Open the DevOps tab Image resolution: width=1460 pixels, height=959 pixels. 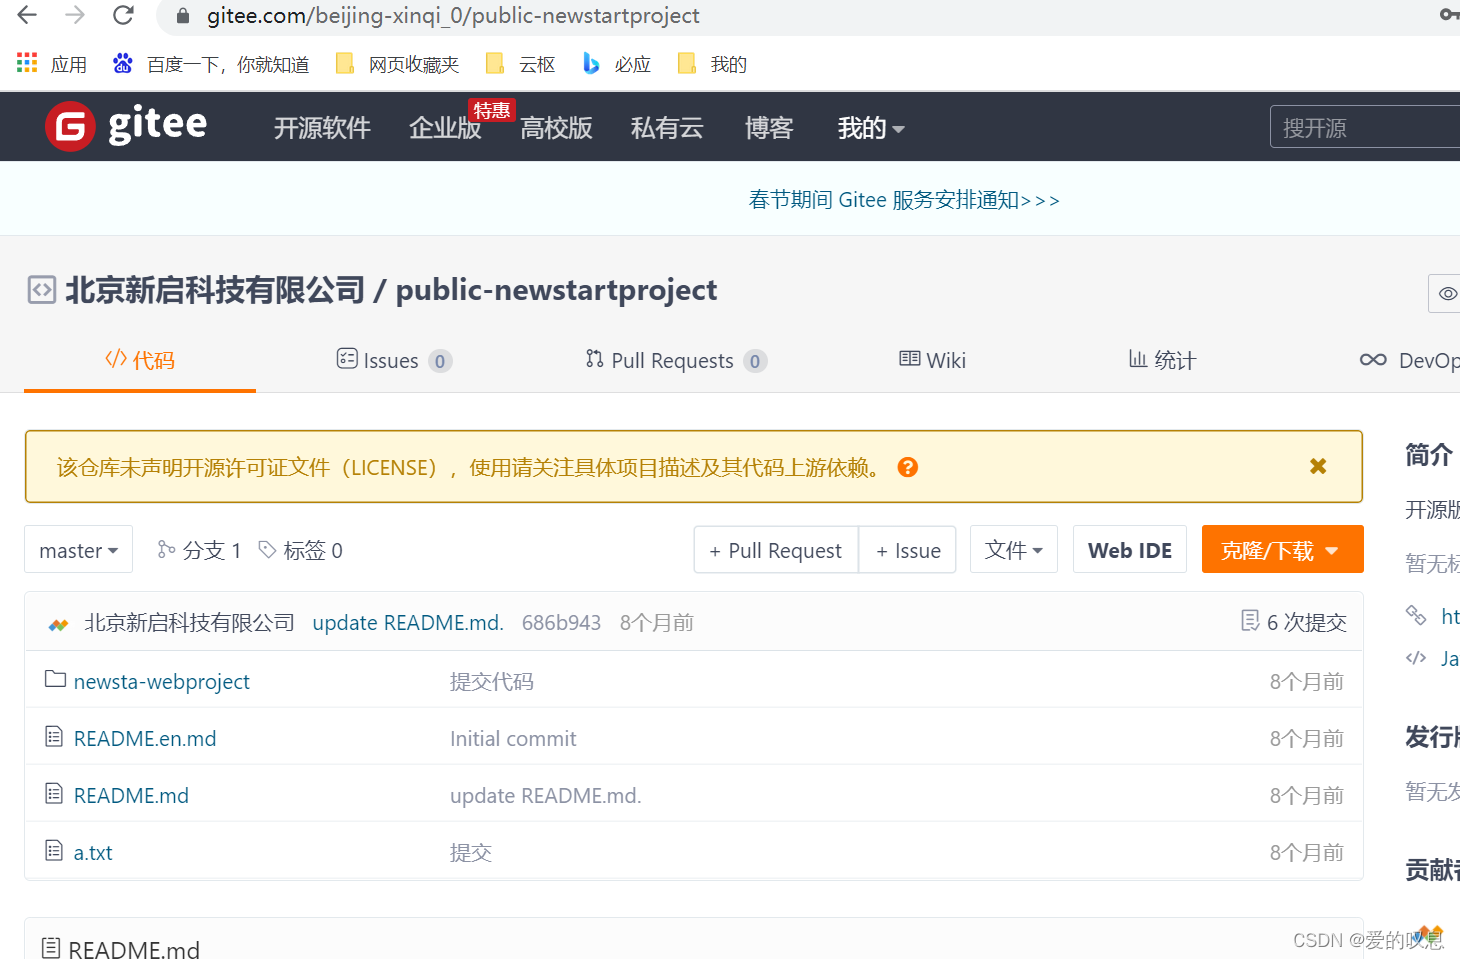(x=1410, y=360)
